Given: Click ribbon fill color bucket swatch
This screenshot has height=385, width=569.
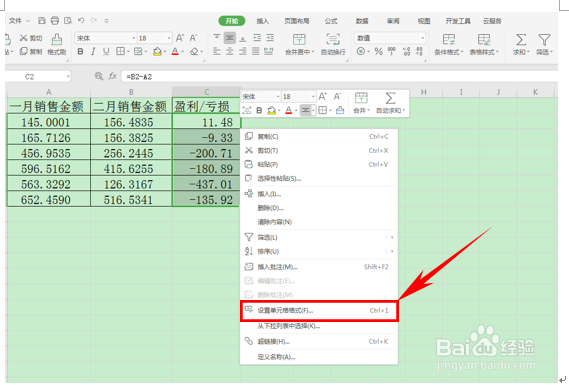Looking at the screenshot, I should coord(157,52).
